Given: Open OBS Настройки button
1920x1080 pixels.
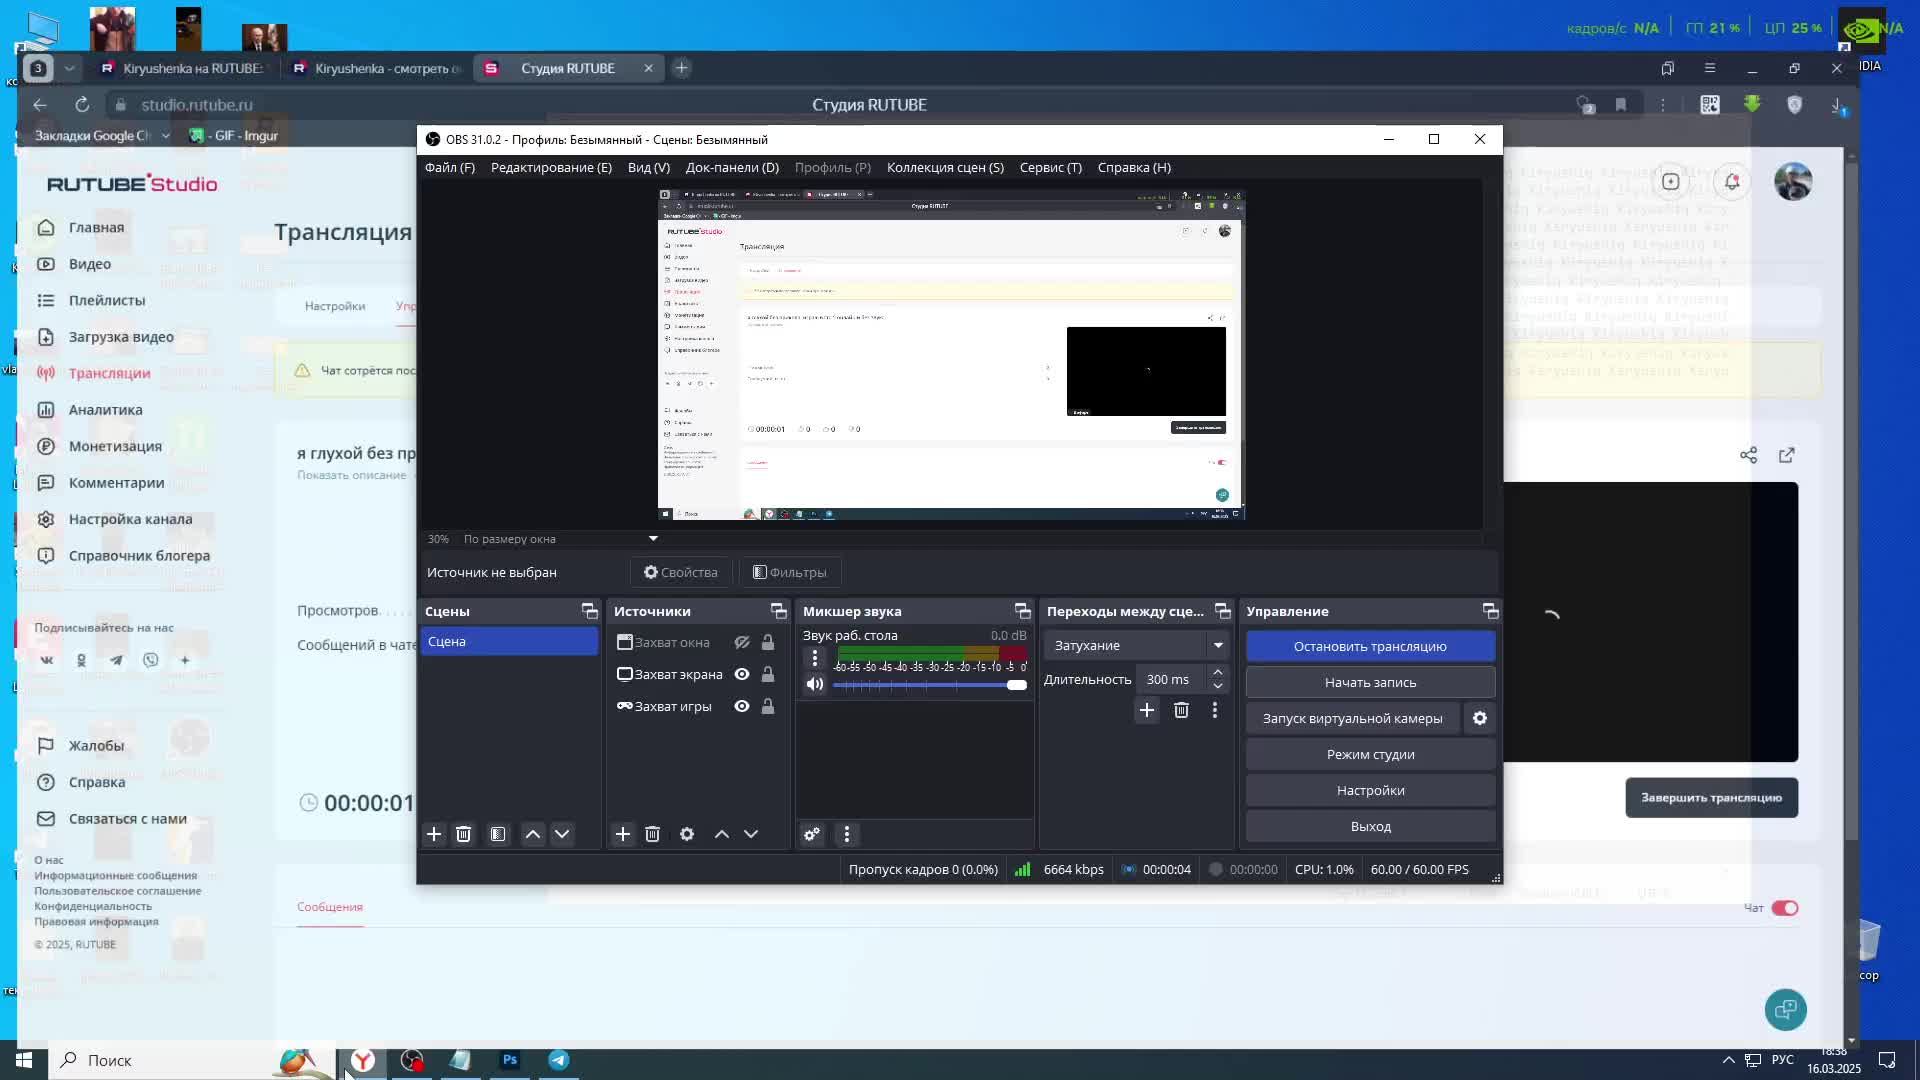Looking at the screenshot, I should click(1370, 790).
